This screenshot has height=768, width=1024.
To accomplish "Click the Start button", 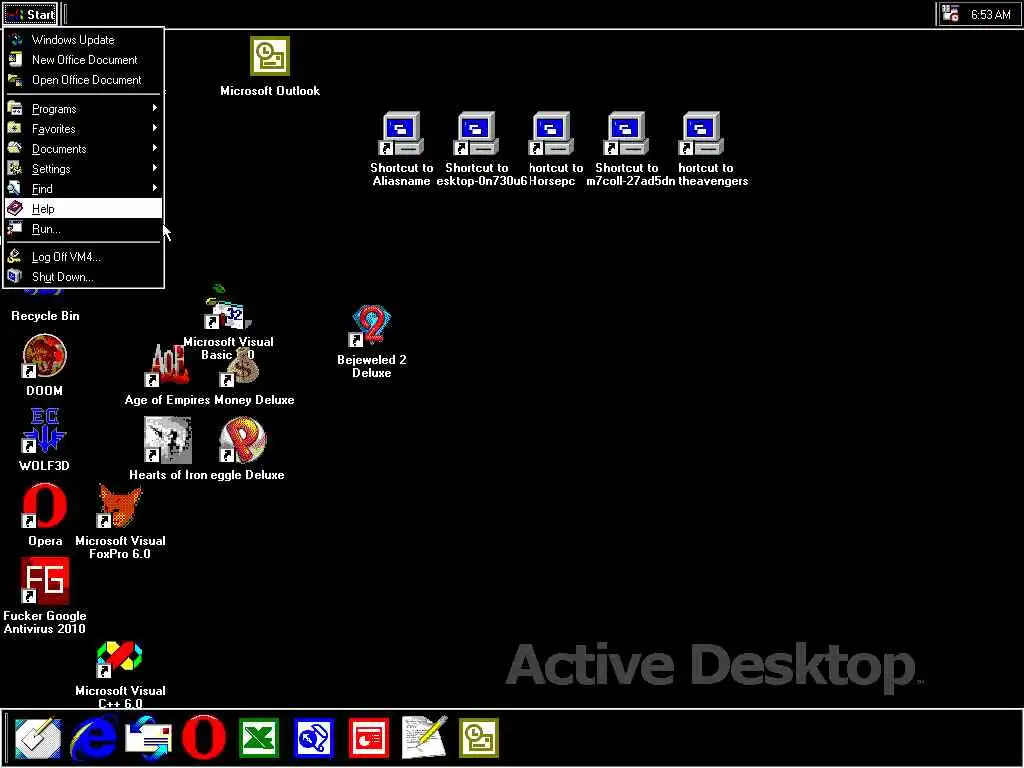I will click(30, 14).
